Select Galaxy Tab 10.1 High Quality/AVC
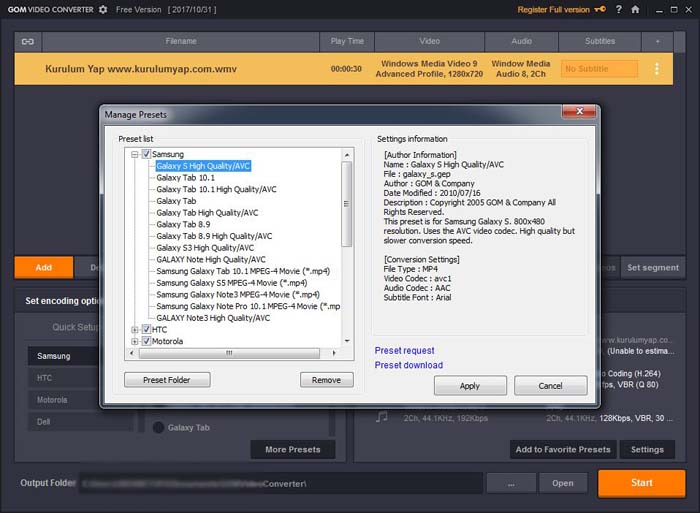Screen dimensions: 700x513 pyautogui.click(x=217, y=189)
